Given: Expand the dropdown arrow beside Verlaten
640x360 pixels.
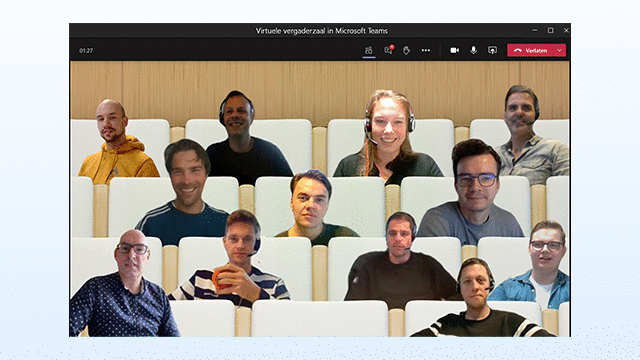Looking at the screenshot, I should 560,50.
